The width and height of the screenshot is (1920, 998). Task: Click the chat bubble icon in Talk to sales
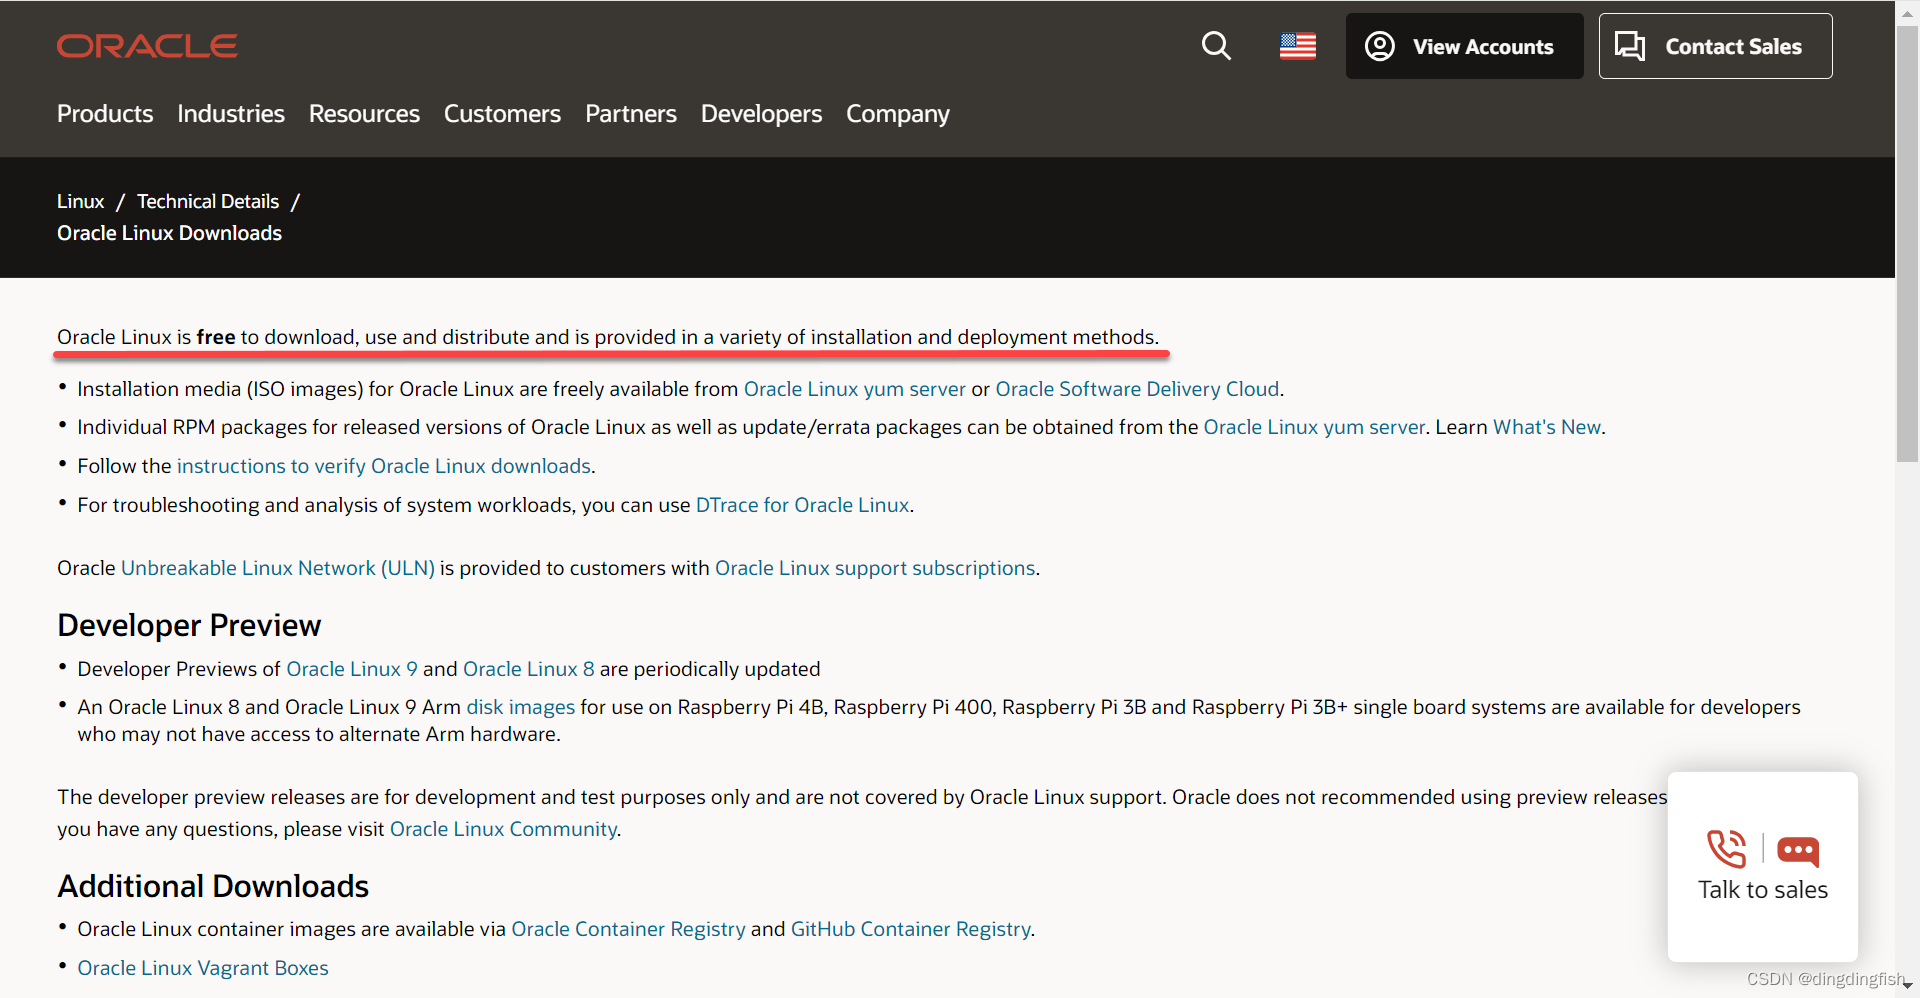(1798, 850)
